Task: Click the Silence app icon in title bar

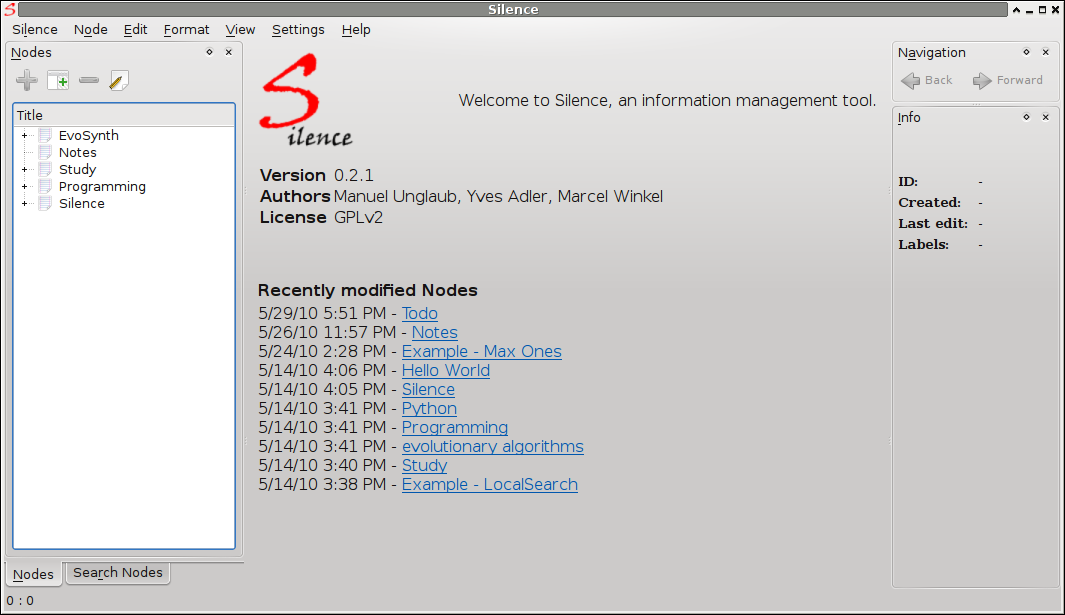Action: (10, 10)
